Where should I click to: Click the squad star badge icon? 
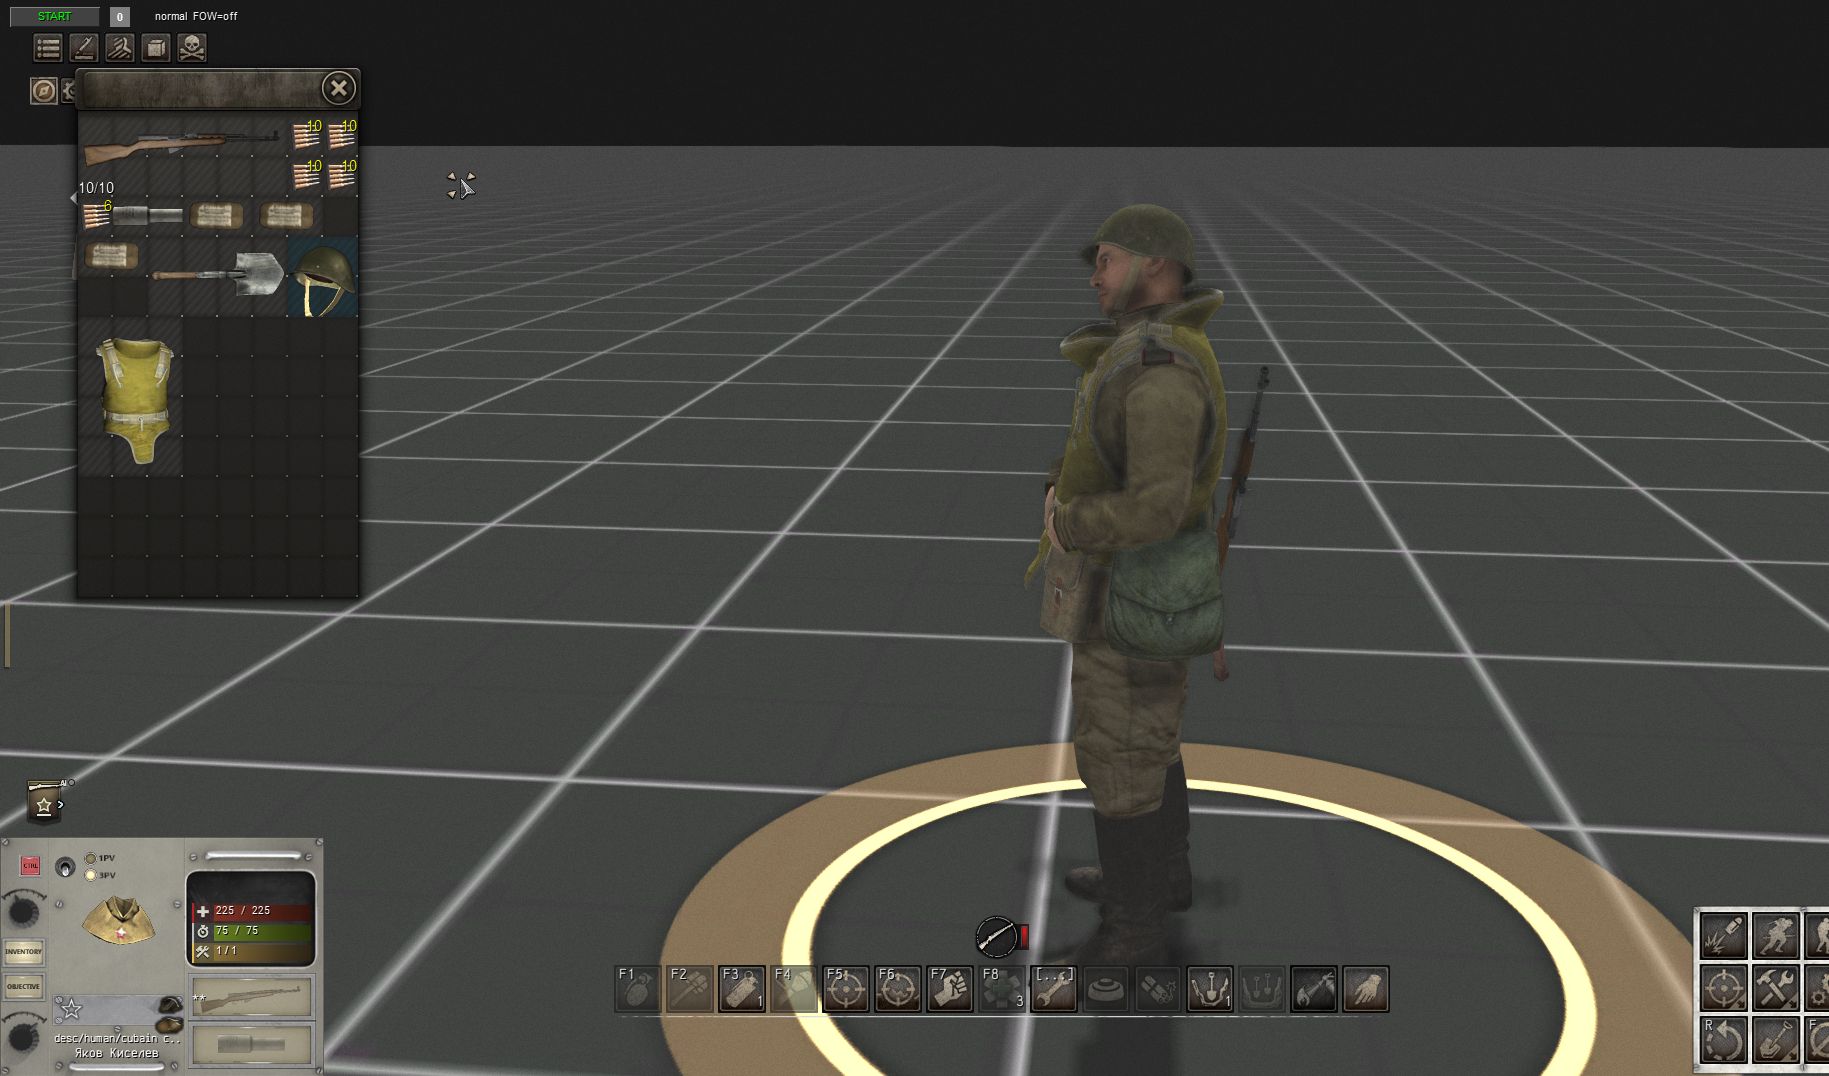click(44, 802)
